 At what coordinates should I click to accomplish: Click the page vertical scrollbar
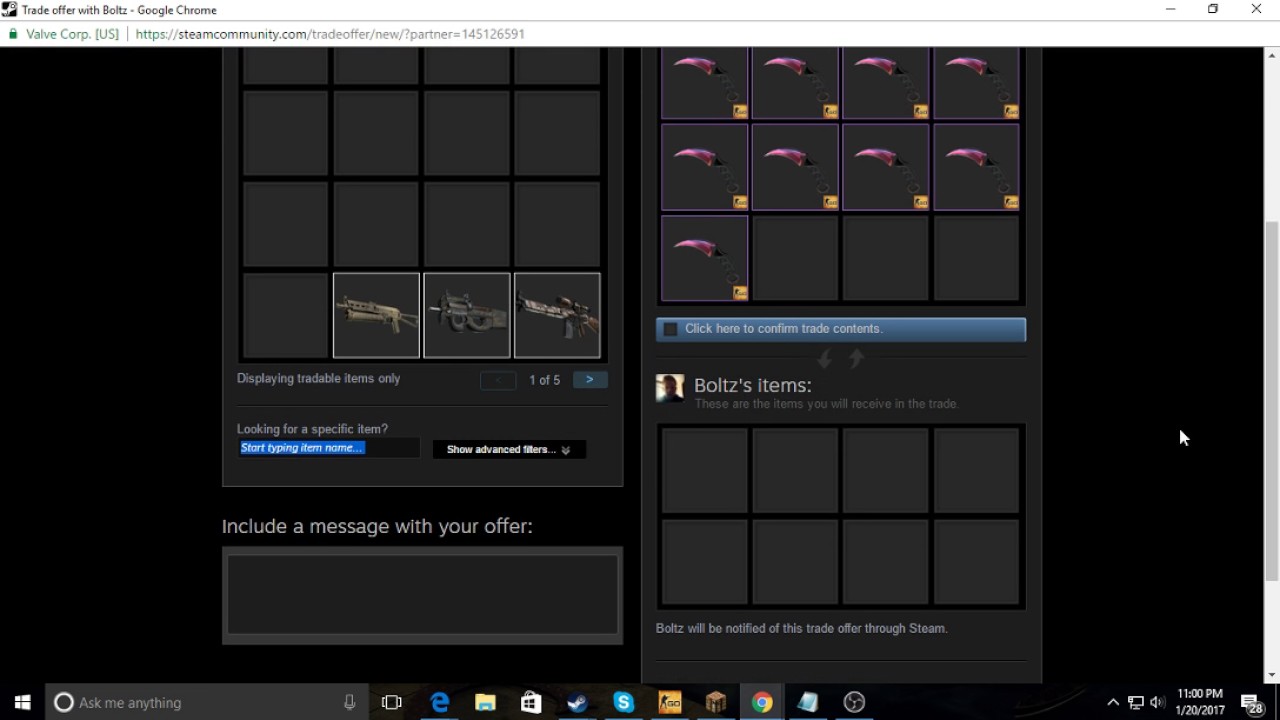pyautogui.click(x=1272, y=400)
